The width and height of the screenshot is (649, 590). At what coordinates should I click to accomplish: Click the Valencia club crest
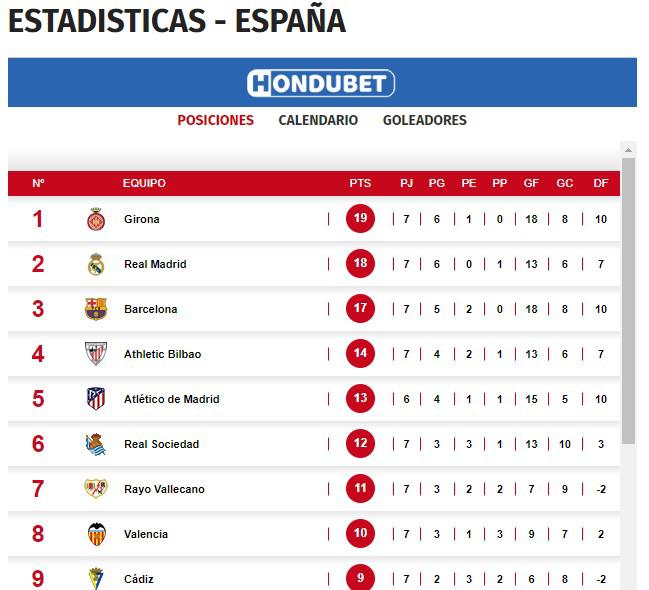pyautogui.click(x=96, y=534)
